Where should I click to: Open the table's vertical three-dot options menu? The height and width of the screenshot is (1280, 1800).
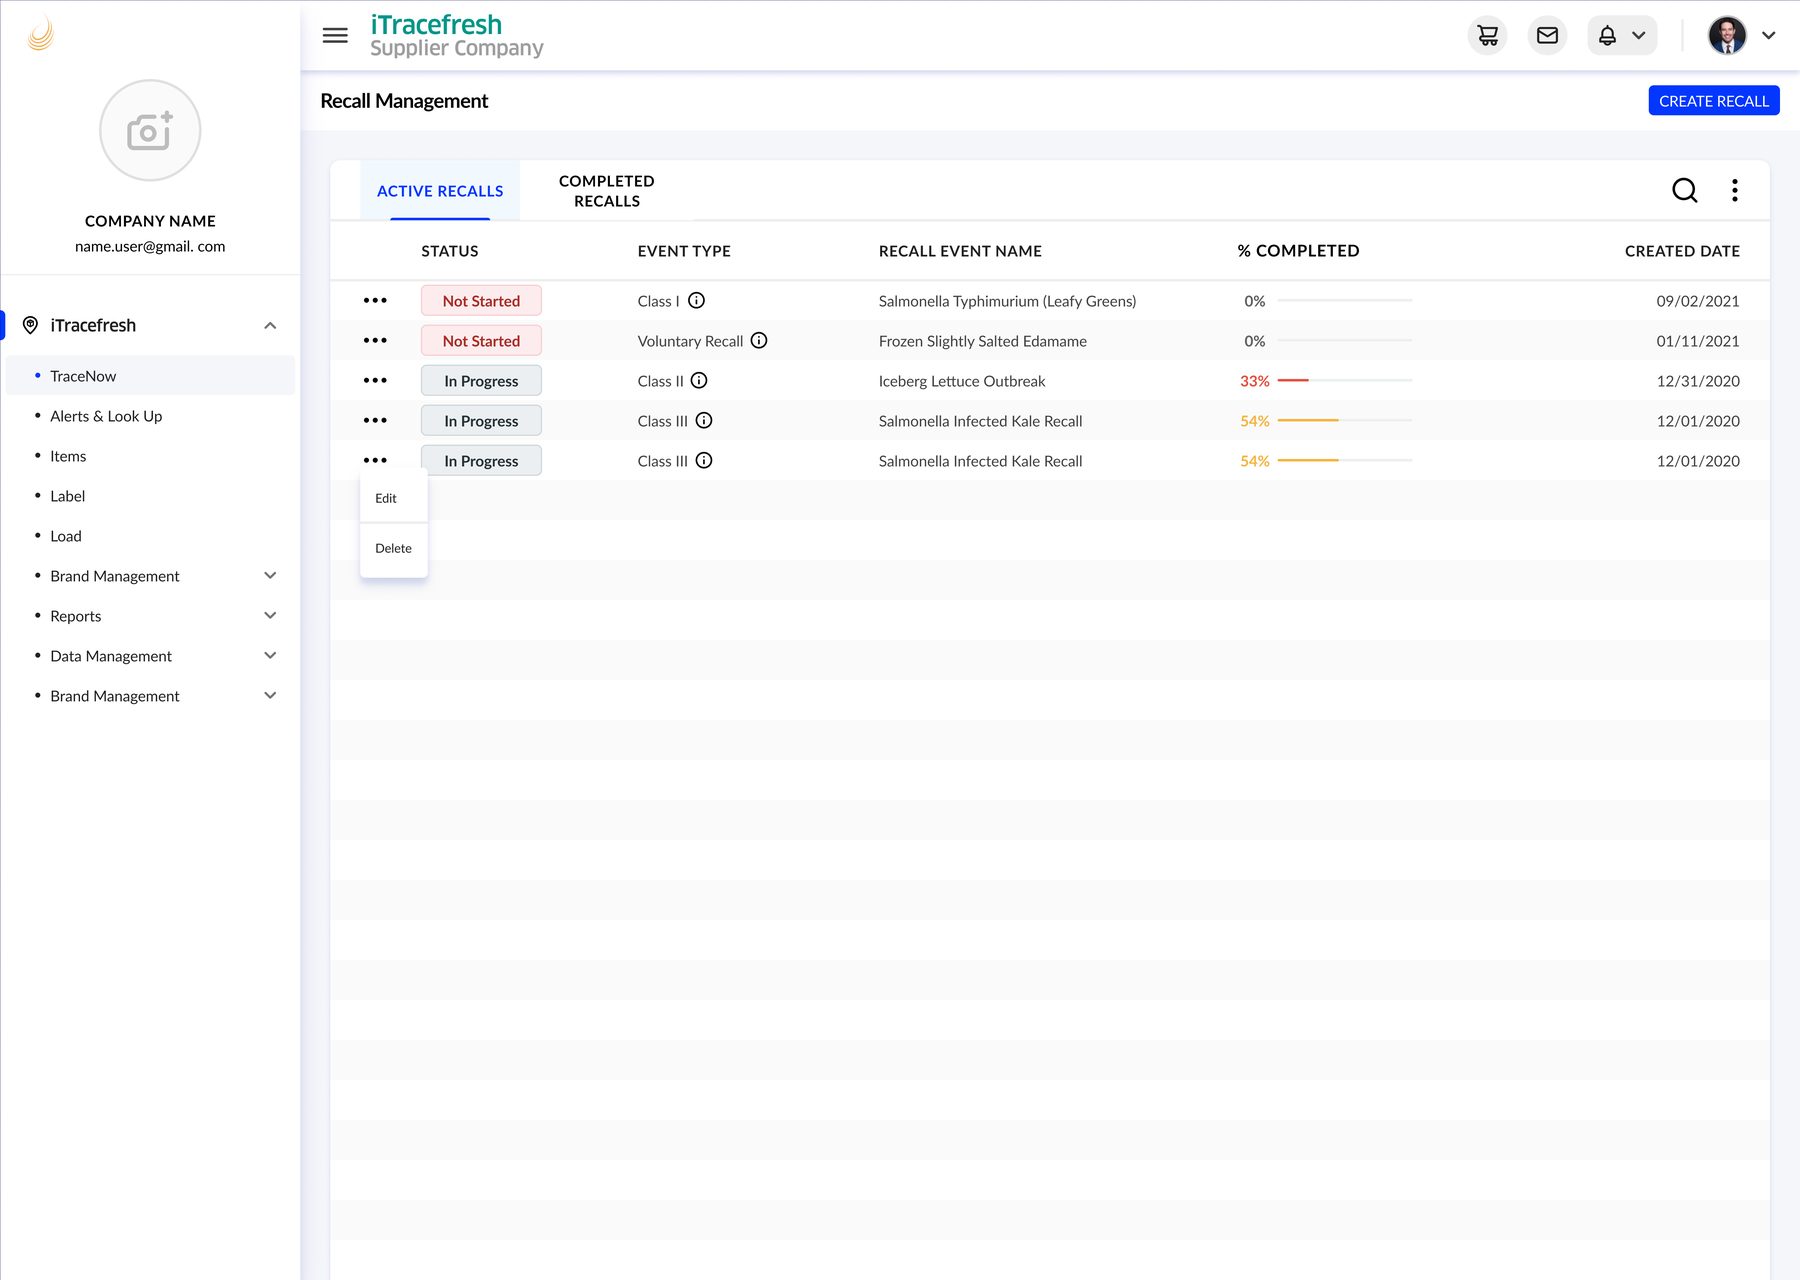pos(1735,190)
